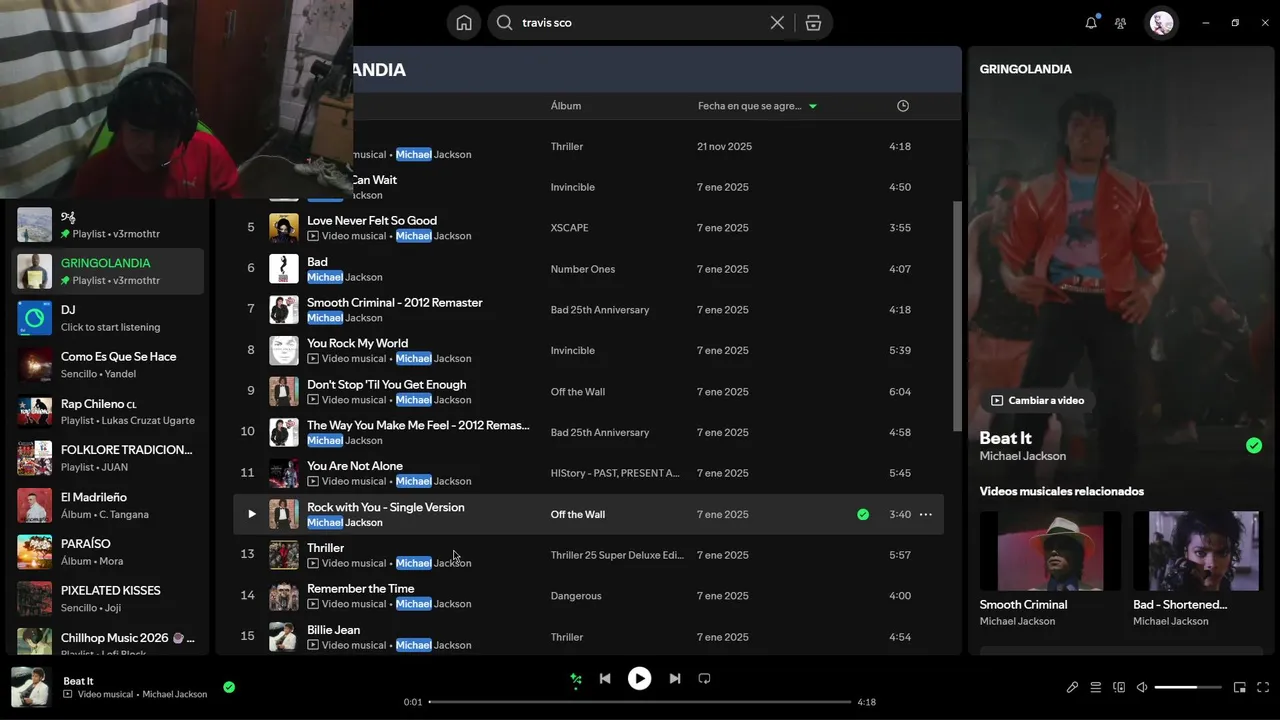This screenshot has height=720, width=1280.
Task: Toggle smart shuffle
Action: pos(576,679)
